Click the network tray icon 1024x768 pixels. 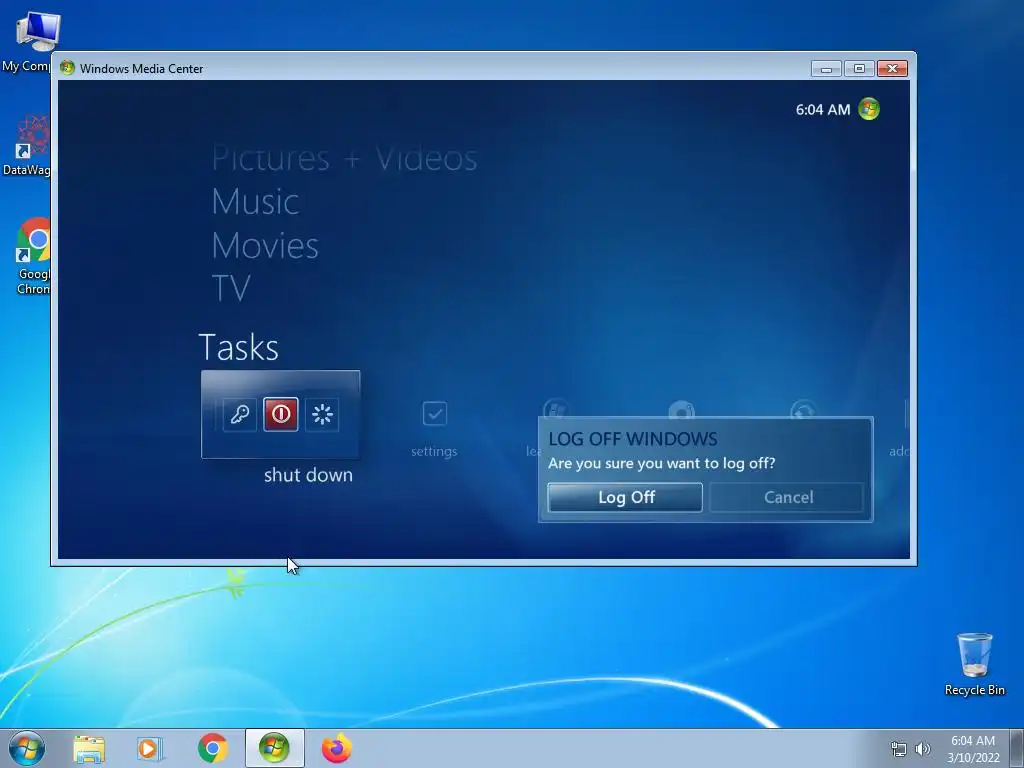[899, 749]
